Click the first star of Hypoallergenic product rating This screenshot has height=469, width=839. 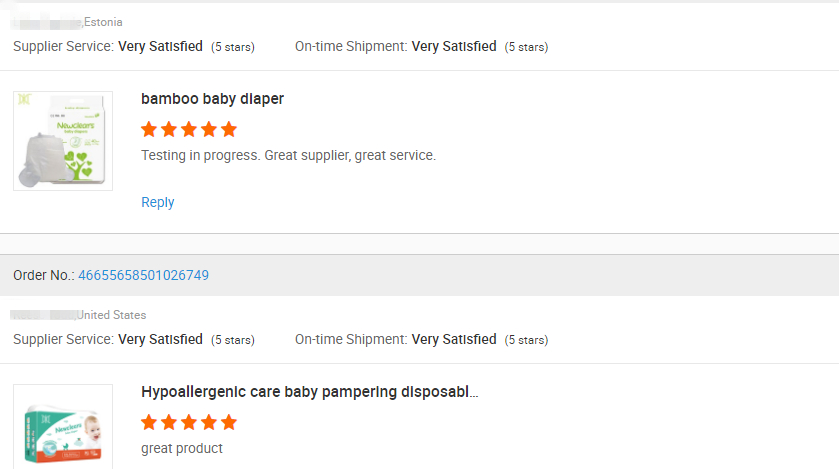pos(149,422)
